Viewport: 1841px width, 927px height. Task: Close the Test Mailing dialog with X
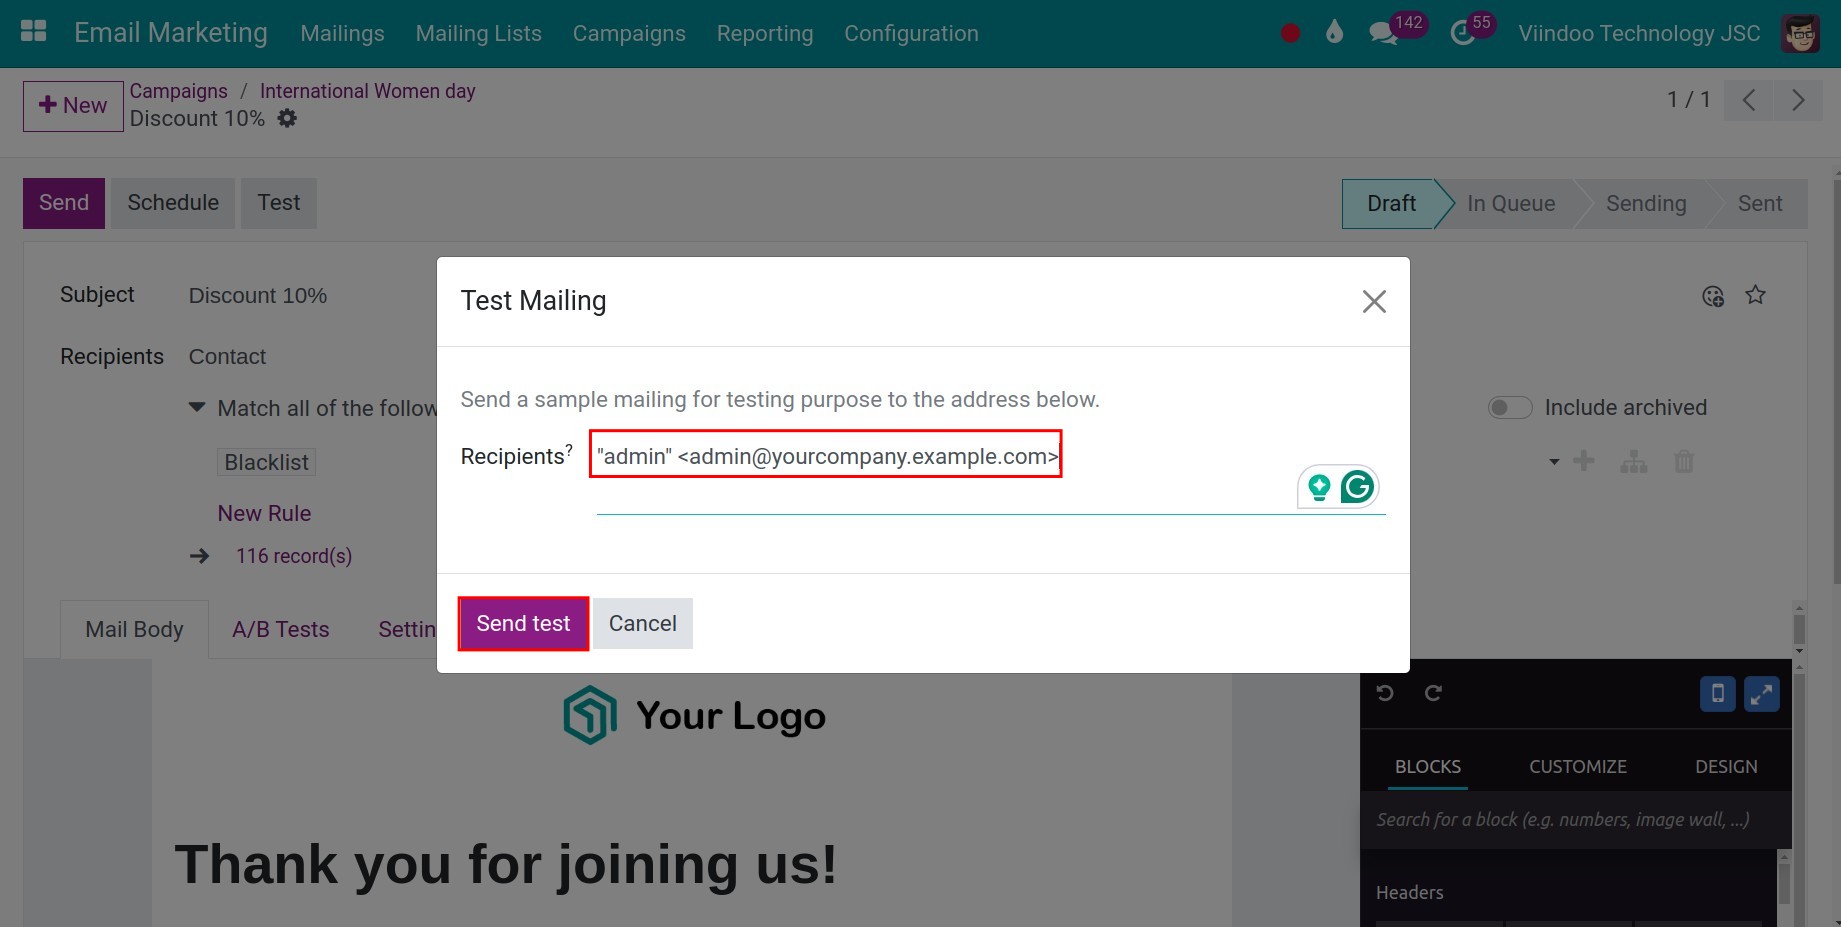click(x=1374, y=301)
